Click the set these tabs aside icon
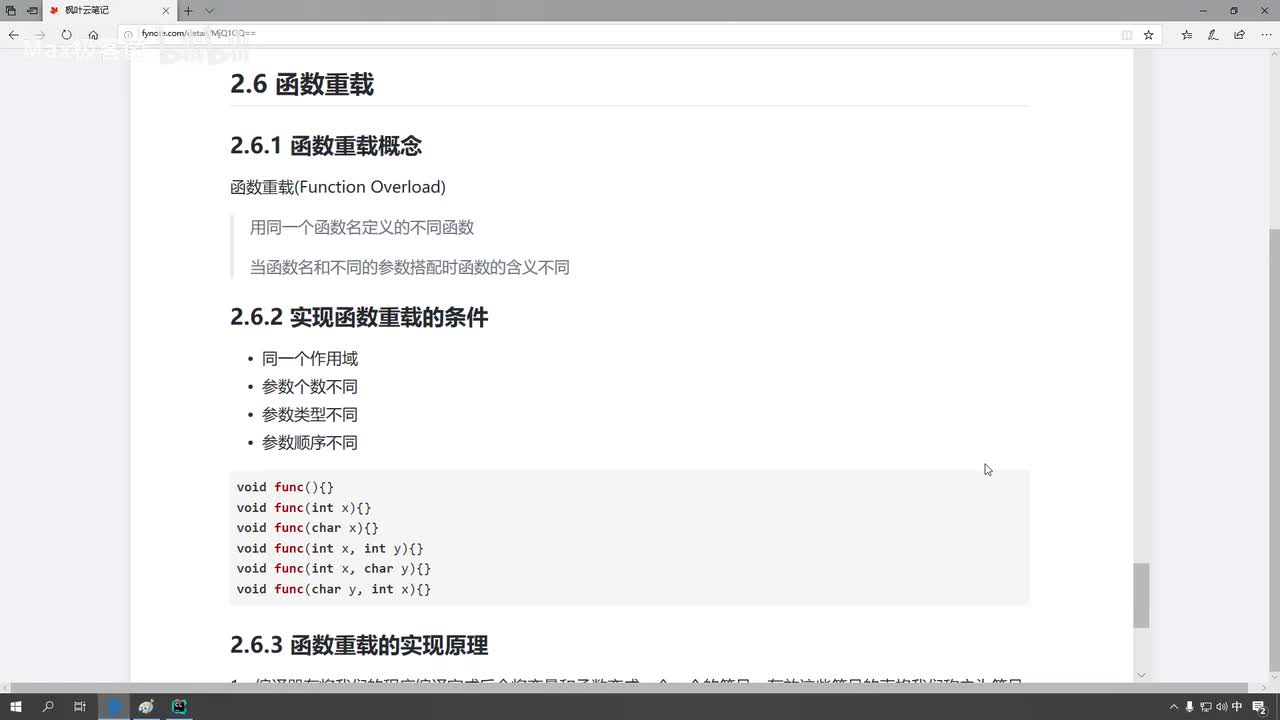This screenshot has height=720, width=1280. 32,10
